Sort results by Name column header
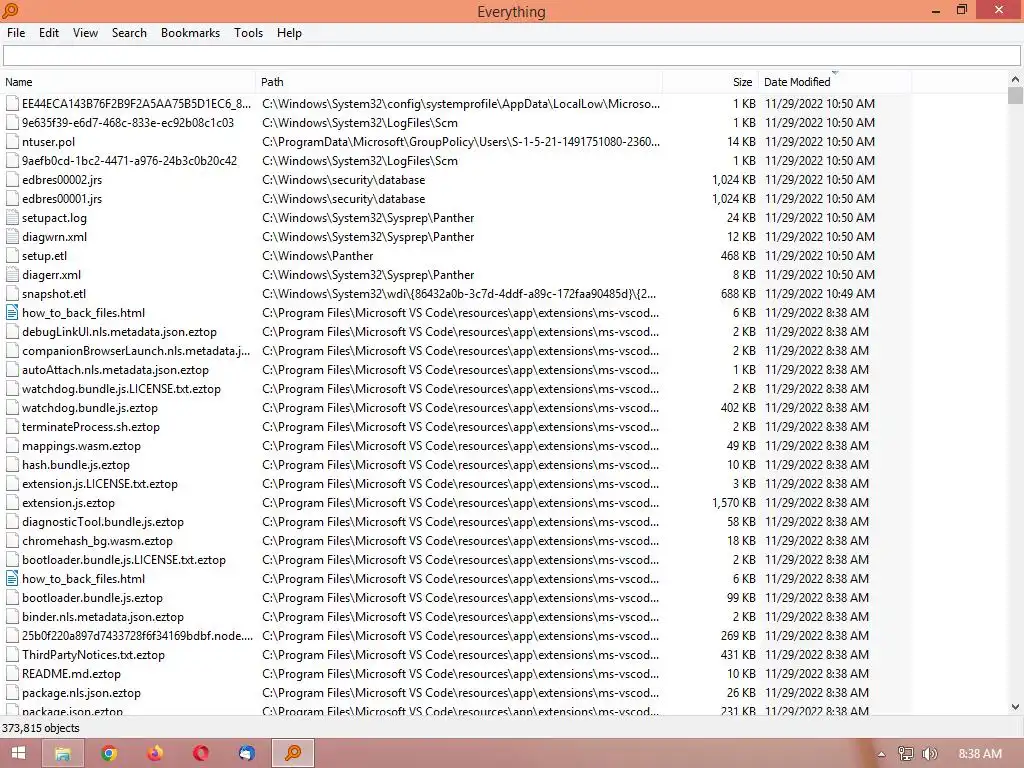The width and height of the screenshot is (1024, 768). pyautogui.click(x=128, y=82)
